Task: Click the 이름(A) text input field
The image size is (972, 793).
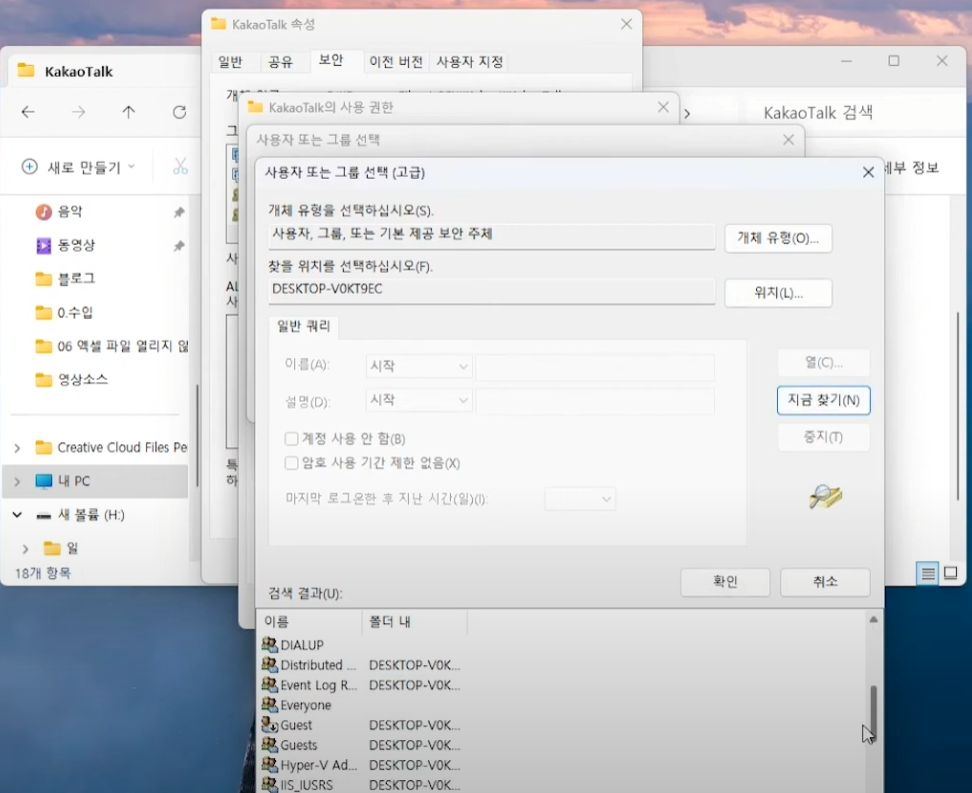Action: tap(594, 366)
